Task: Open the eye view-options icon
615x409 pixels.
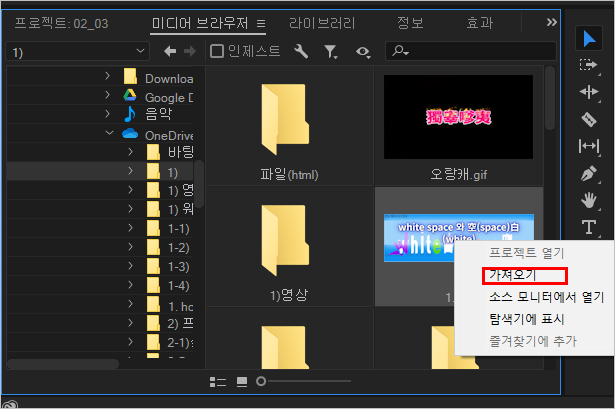Action: point(363,52)
